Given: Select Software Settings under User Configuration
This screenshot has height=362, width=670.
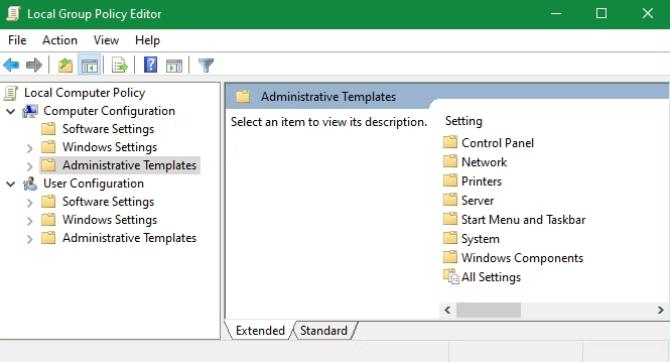Looking at the screenshot, I should [108, 202].
